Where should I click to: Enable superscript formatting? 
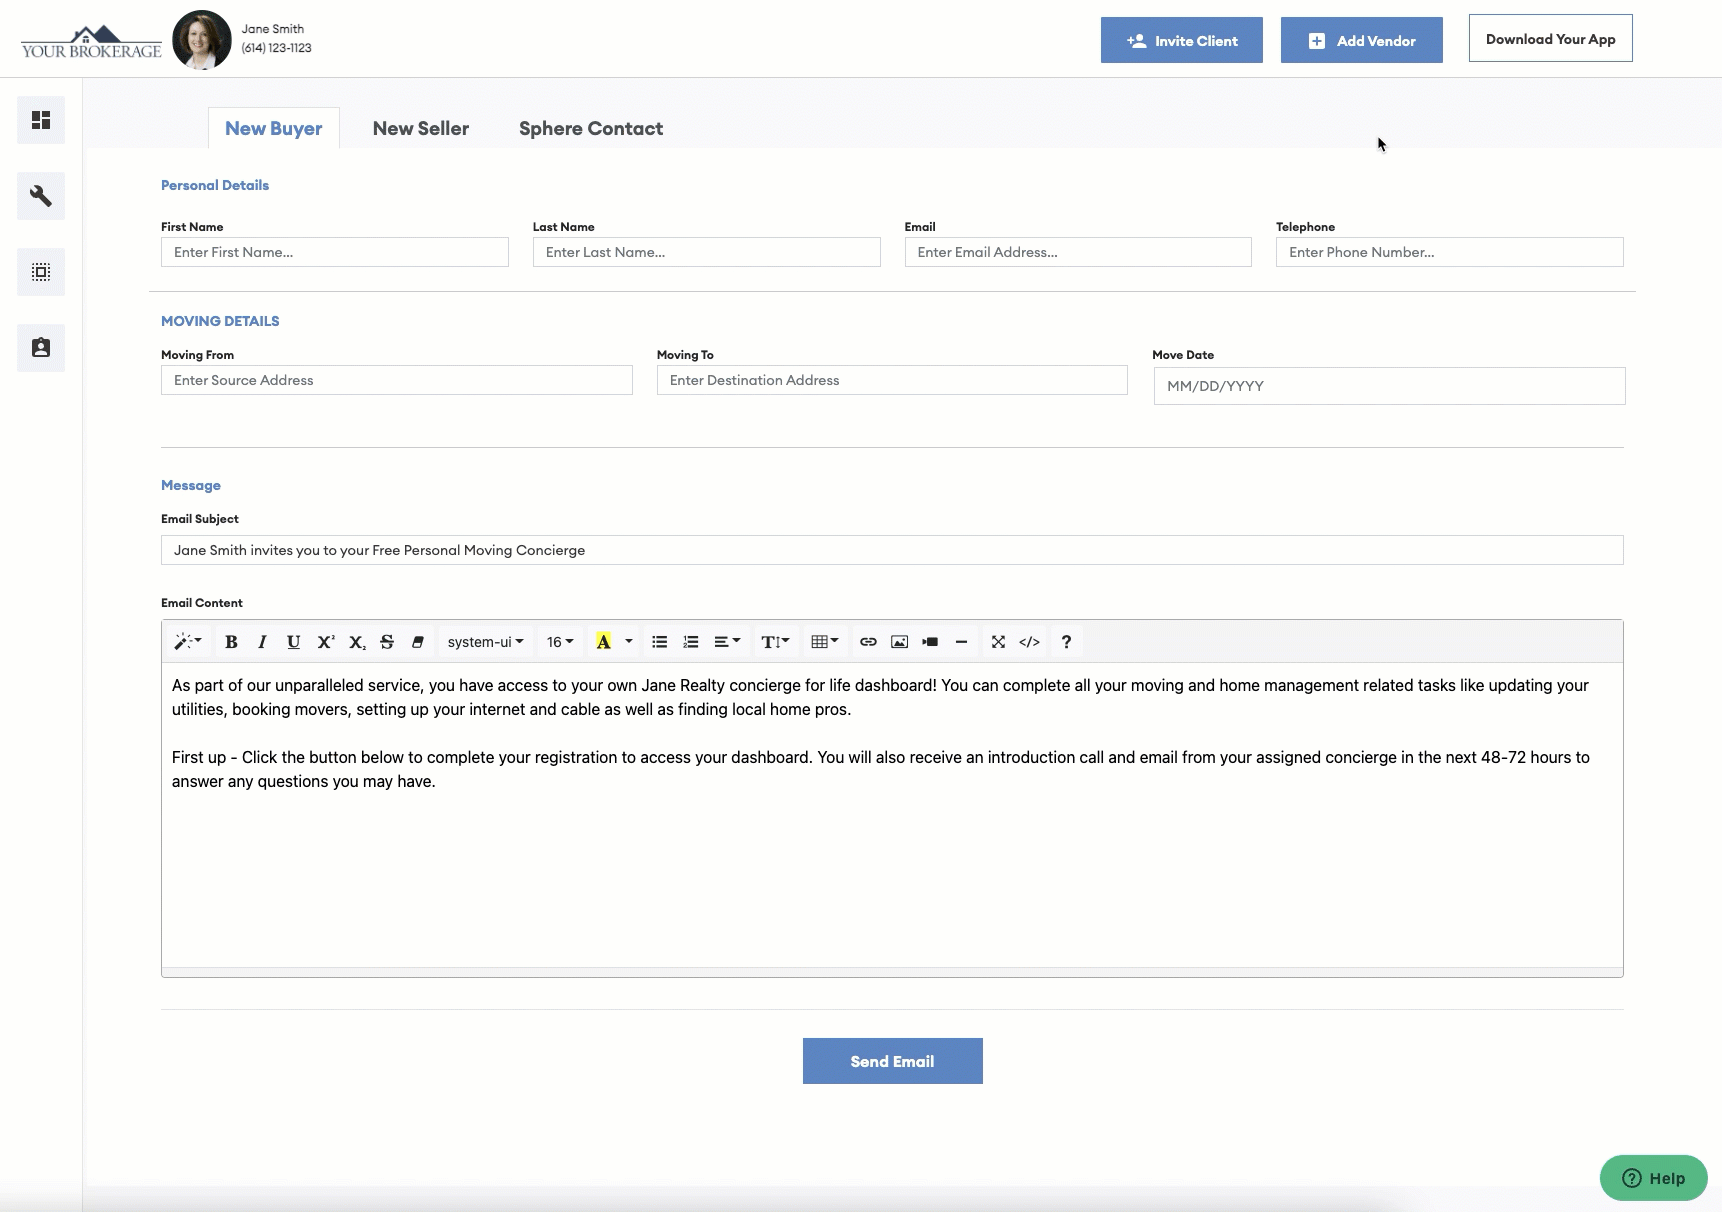(325, 642)
